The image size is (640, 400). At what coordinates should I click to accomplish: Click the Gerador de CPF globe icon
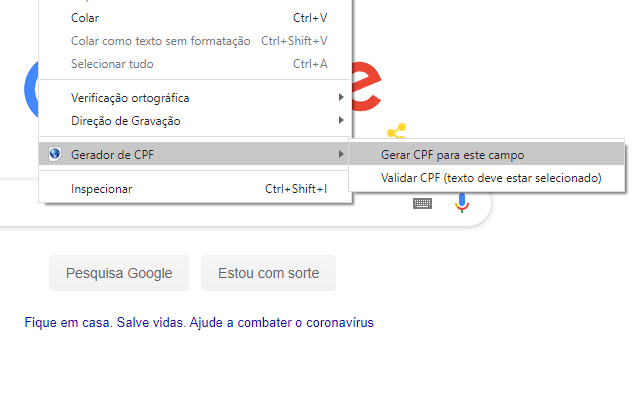point(54,154)
